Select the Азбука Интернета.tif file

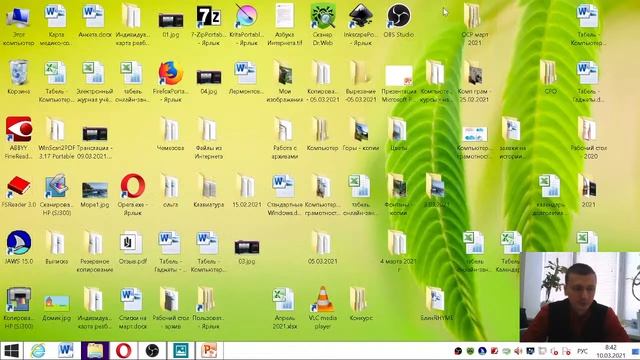point(284,17)
